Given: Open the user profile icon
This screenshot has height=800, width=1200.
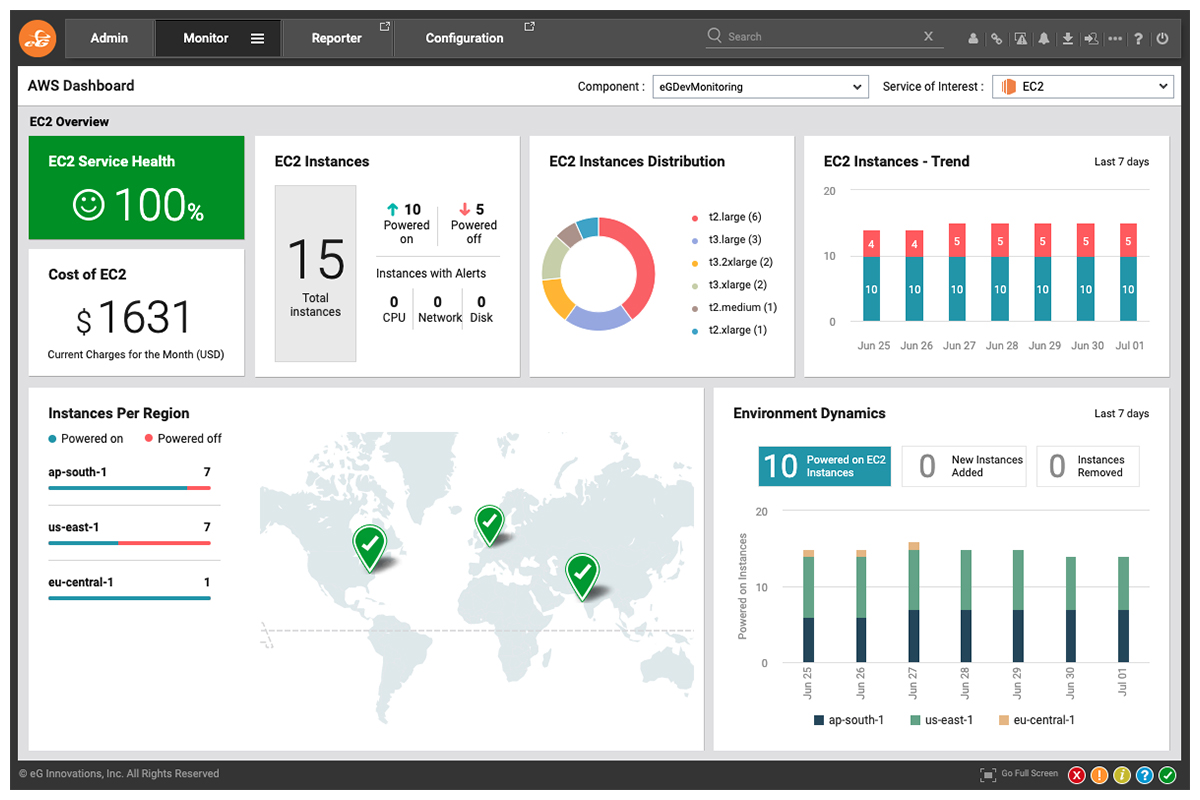Looking at the screenshot, I should pyautogui.click(x=973, y=39).
